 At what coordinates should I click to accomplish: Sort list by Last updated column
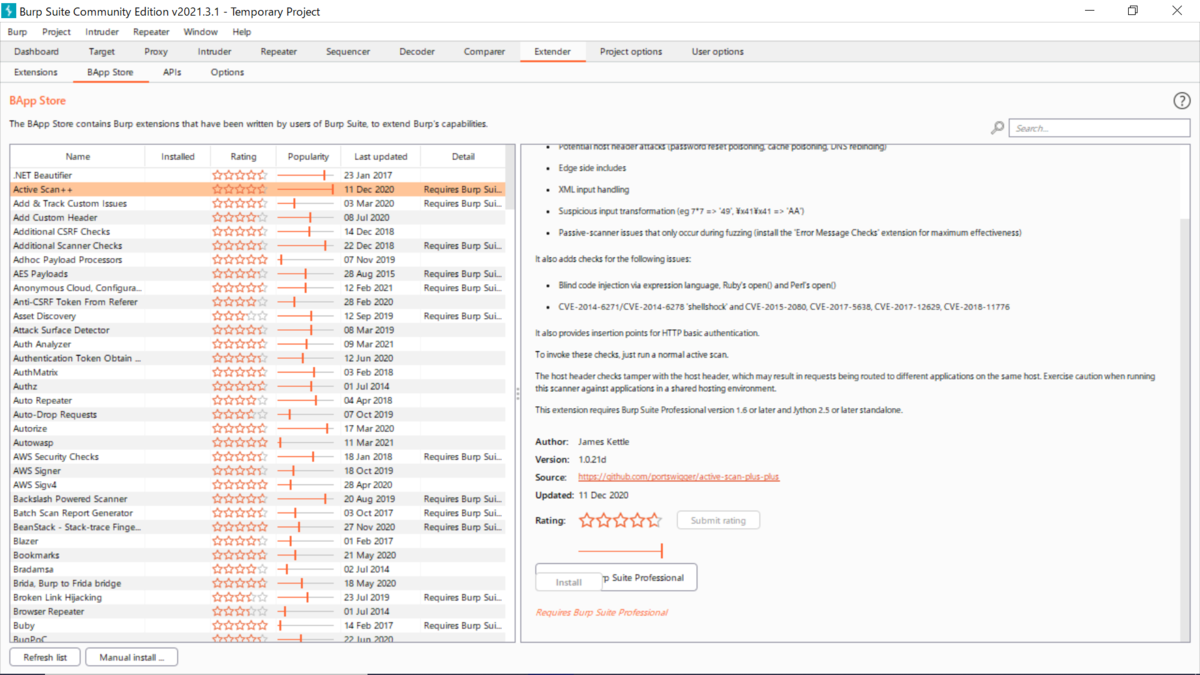(381, 157)
